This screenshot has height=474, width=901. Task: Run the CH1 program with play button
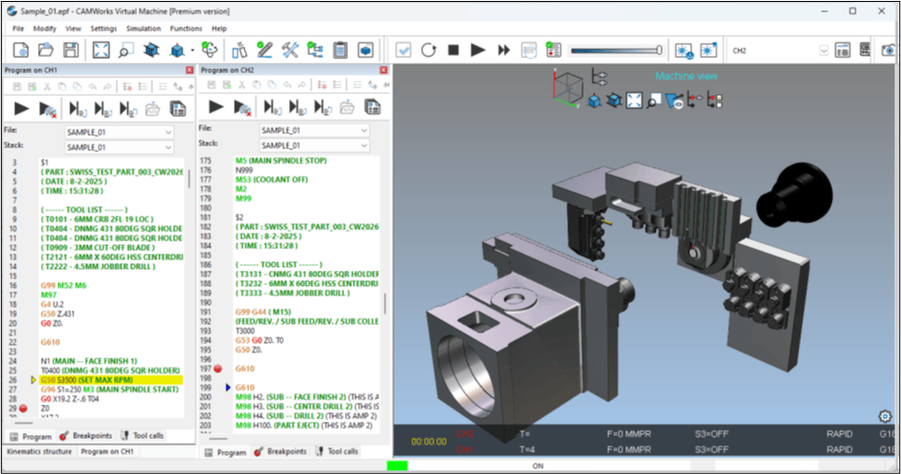[x=21, y=108]
